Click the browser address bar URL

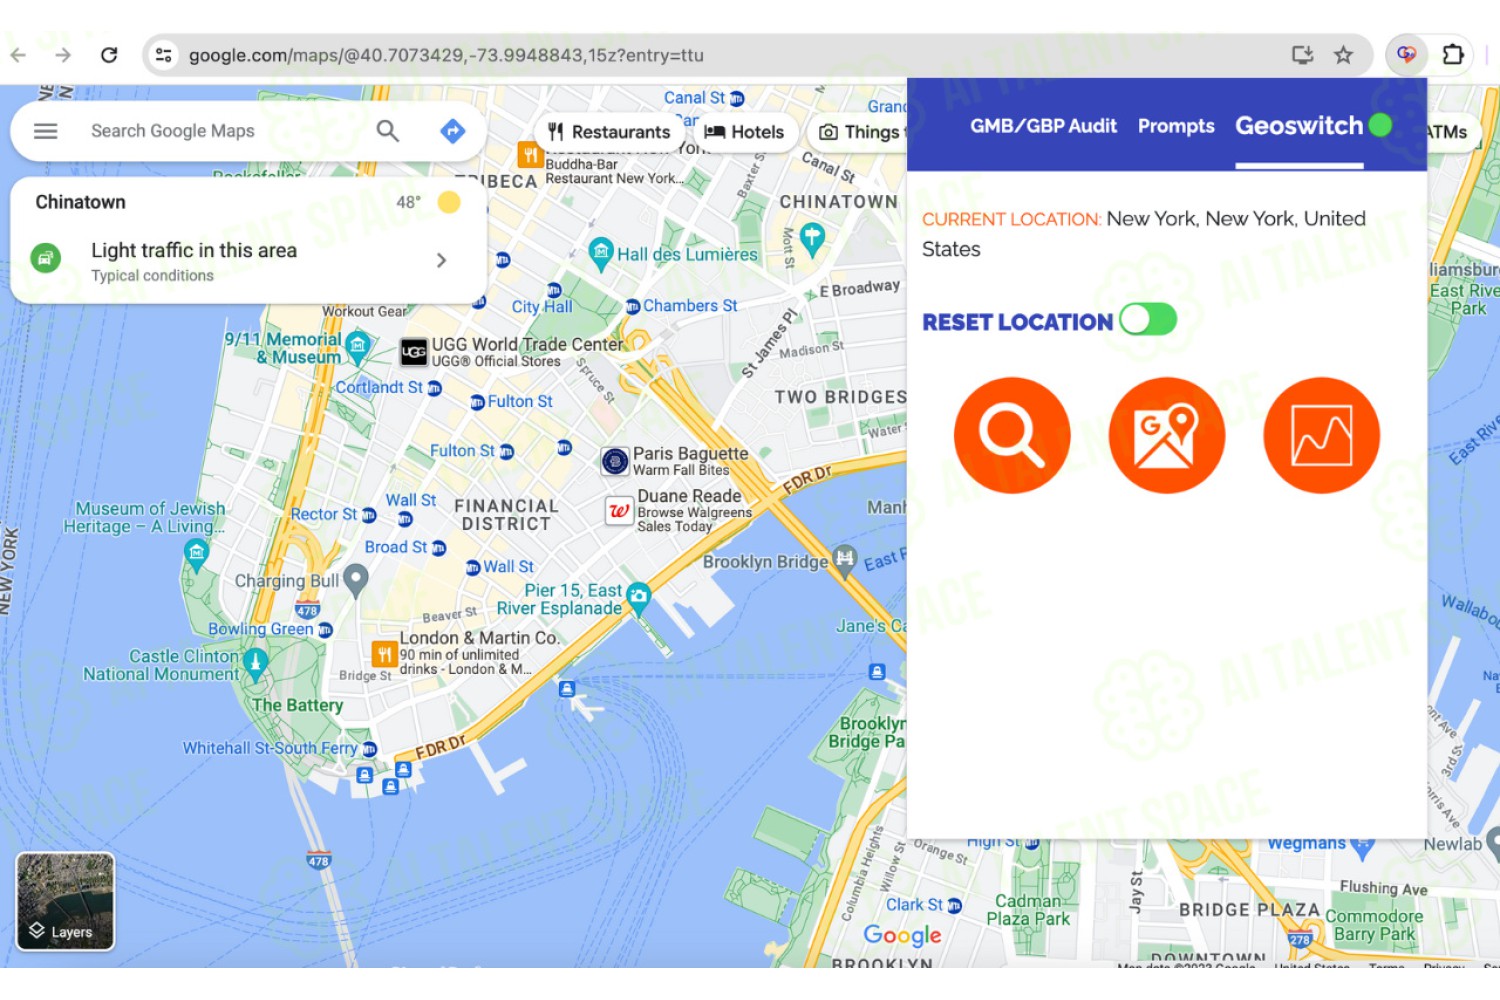tap(446, 55)
